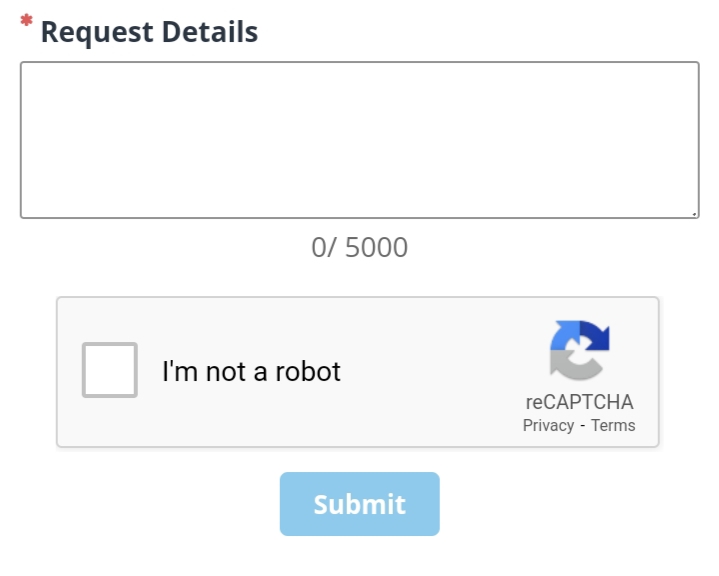
Task: Click the "reCAPTCHA" brand text
Action: point(579,402)
